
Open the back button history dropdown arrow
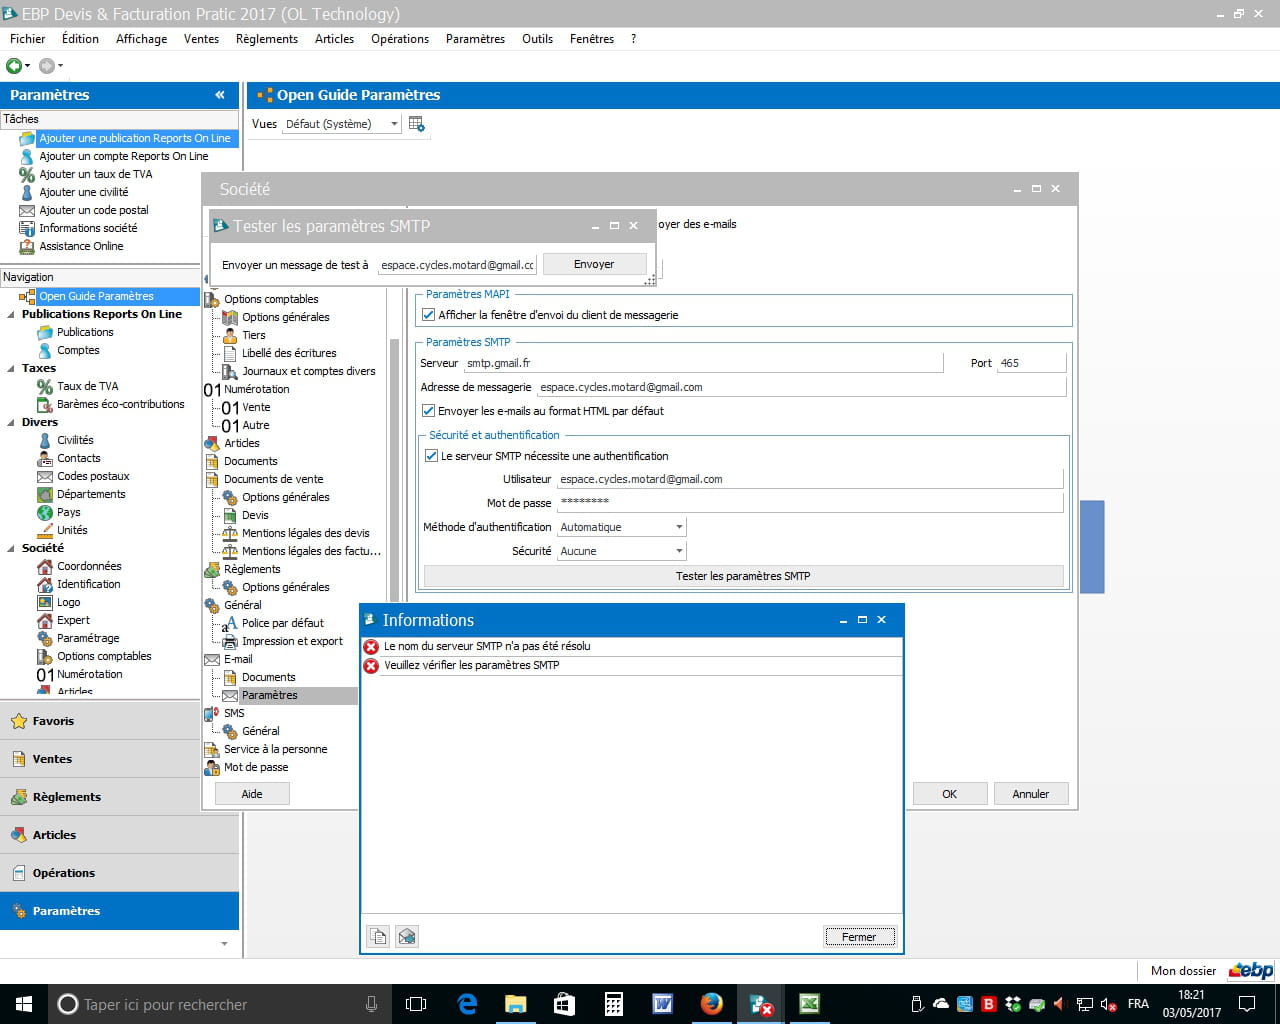tap(28, 66)
